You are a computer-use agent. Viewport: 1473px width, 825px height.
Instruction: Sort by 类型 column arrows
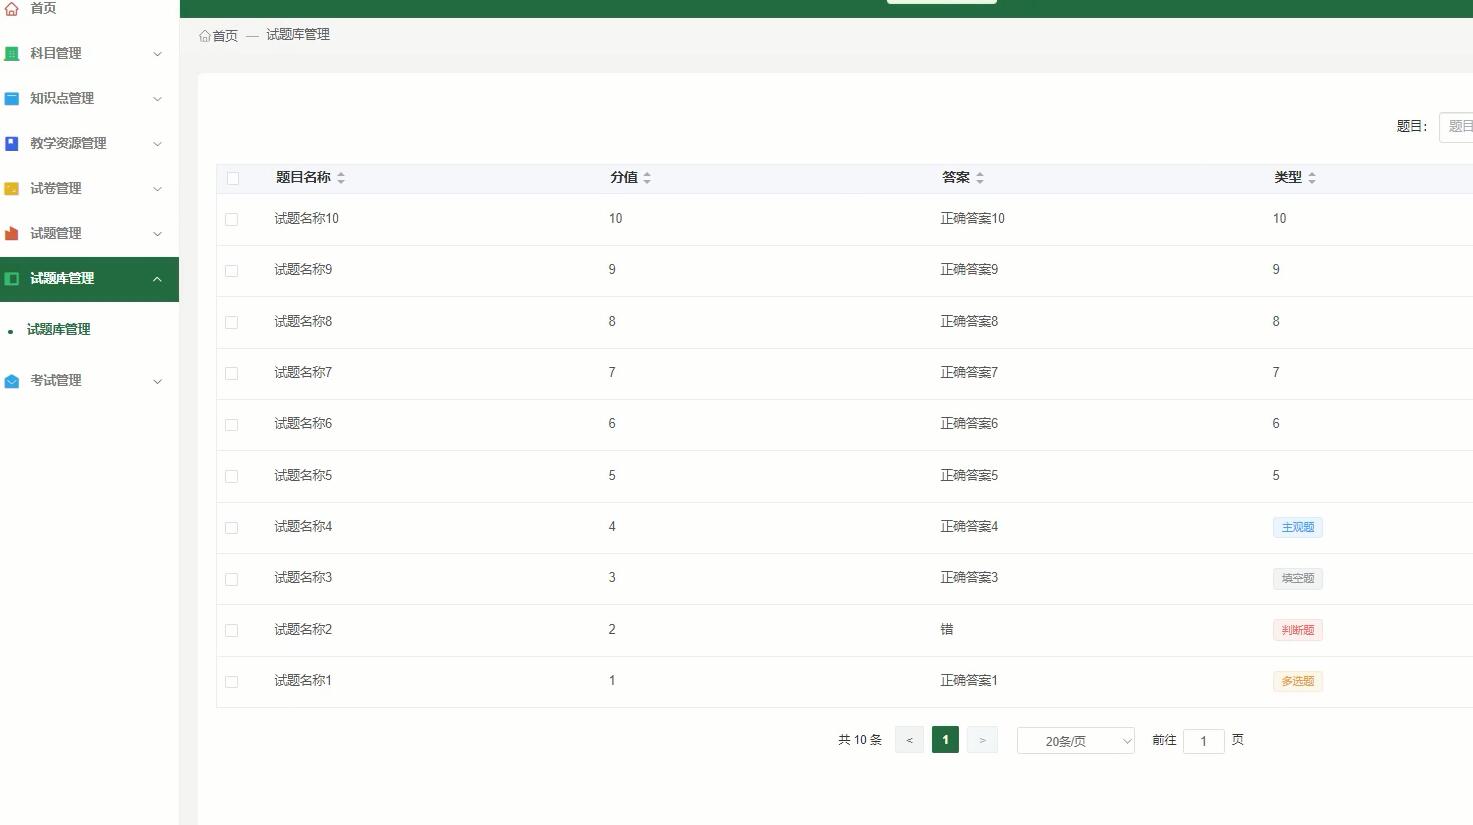coord(1312,178)
